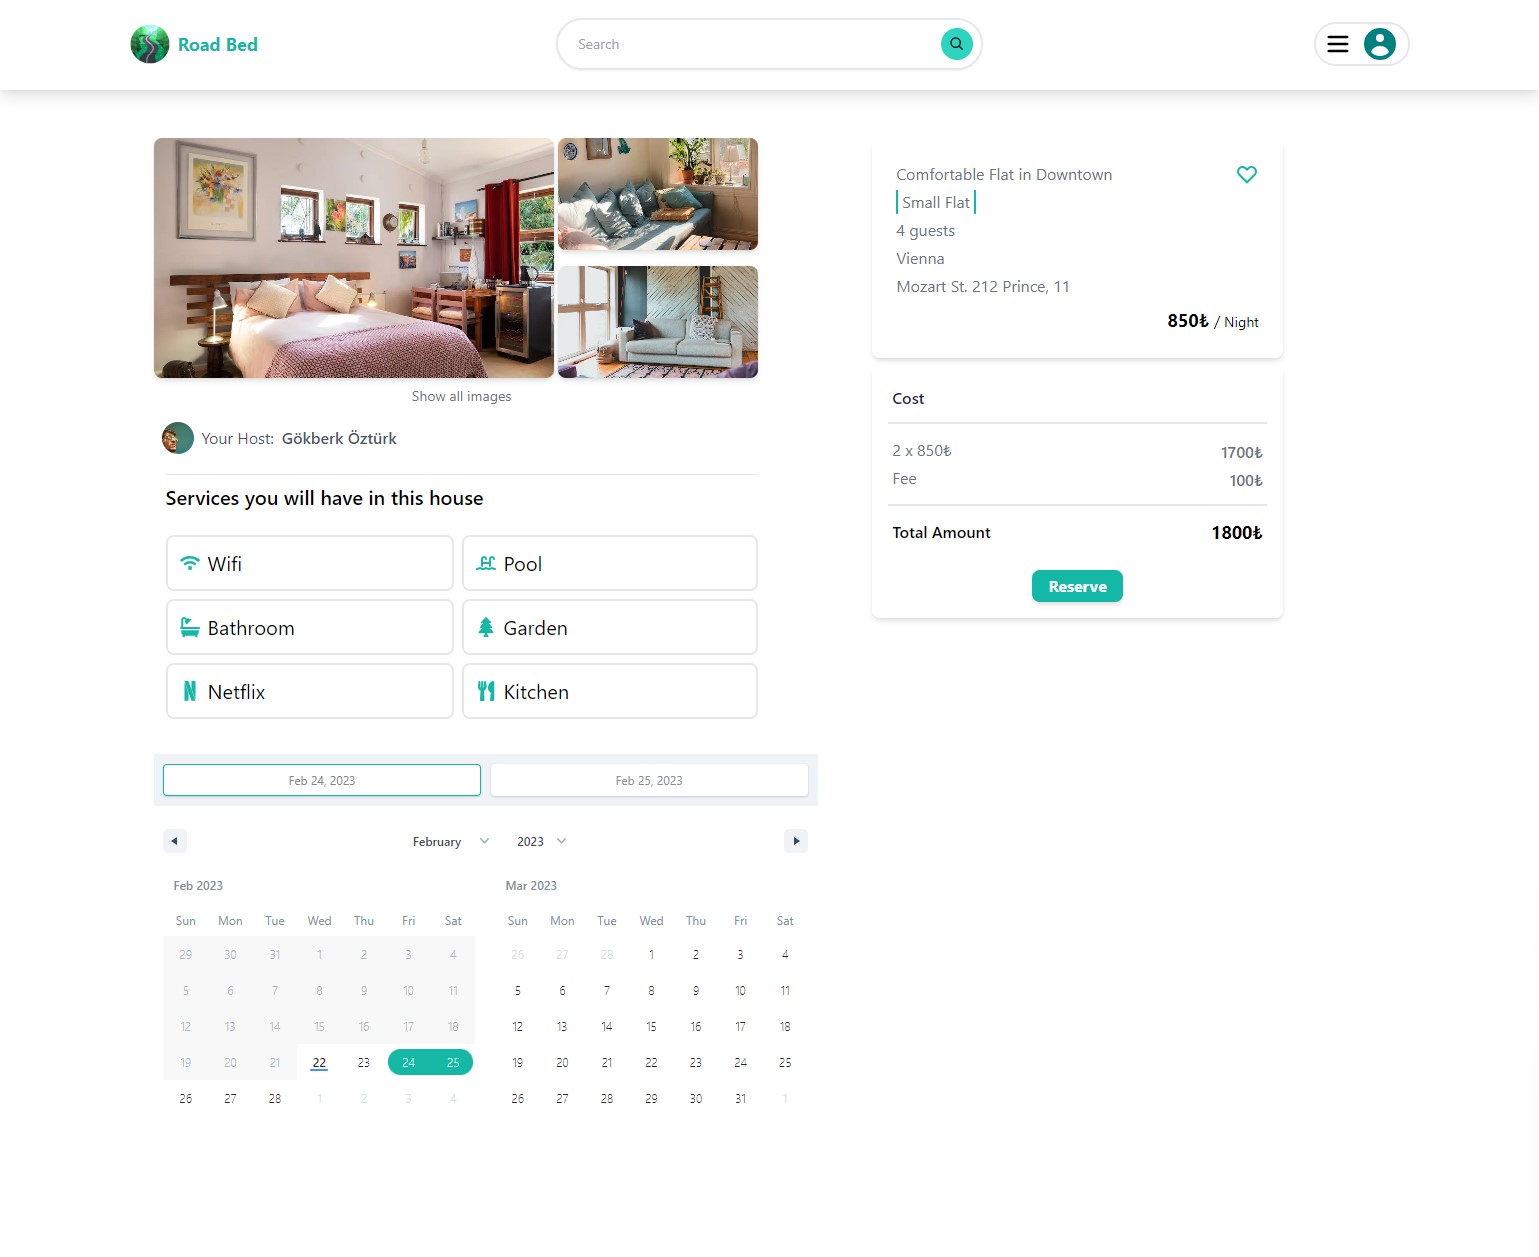This screenshot has width=1539, height=1257.
Task: Click the Reserve button
Action: (1077, 586)
